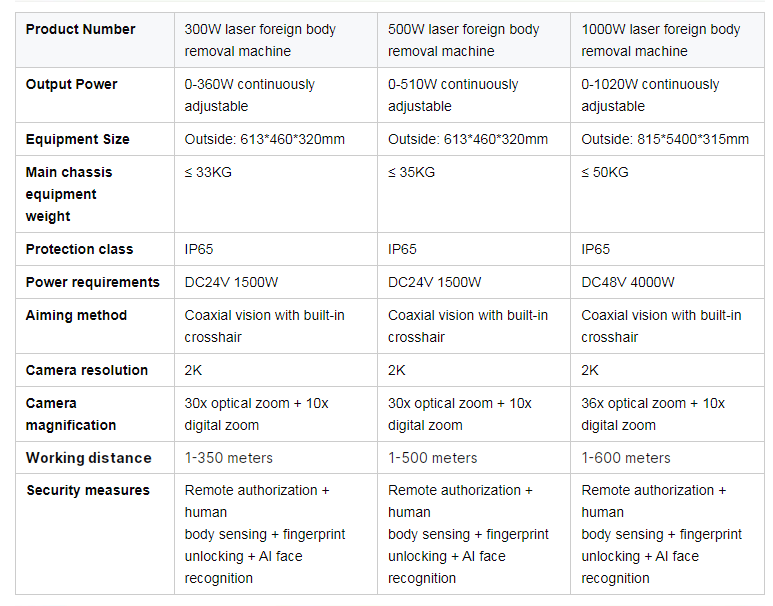
Task: Click the Power requirements row label
Action: 95,282
